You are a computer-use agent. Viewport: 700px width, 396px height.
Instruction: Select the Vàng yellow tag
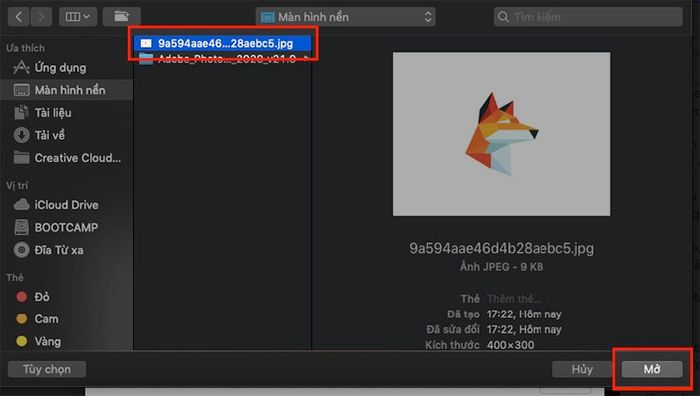(x=67, y=342)
